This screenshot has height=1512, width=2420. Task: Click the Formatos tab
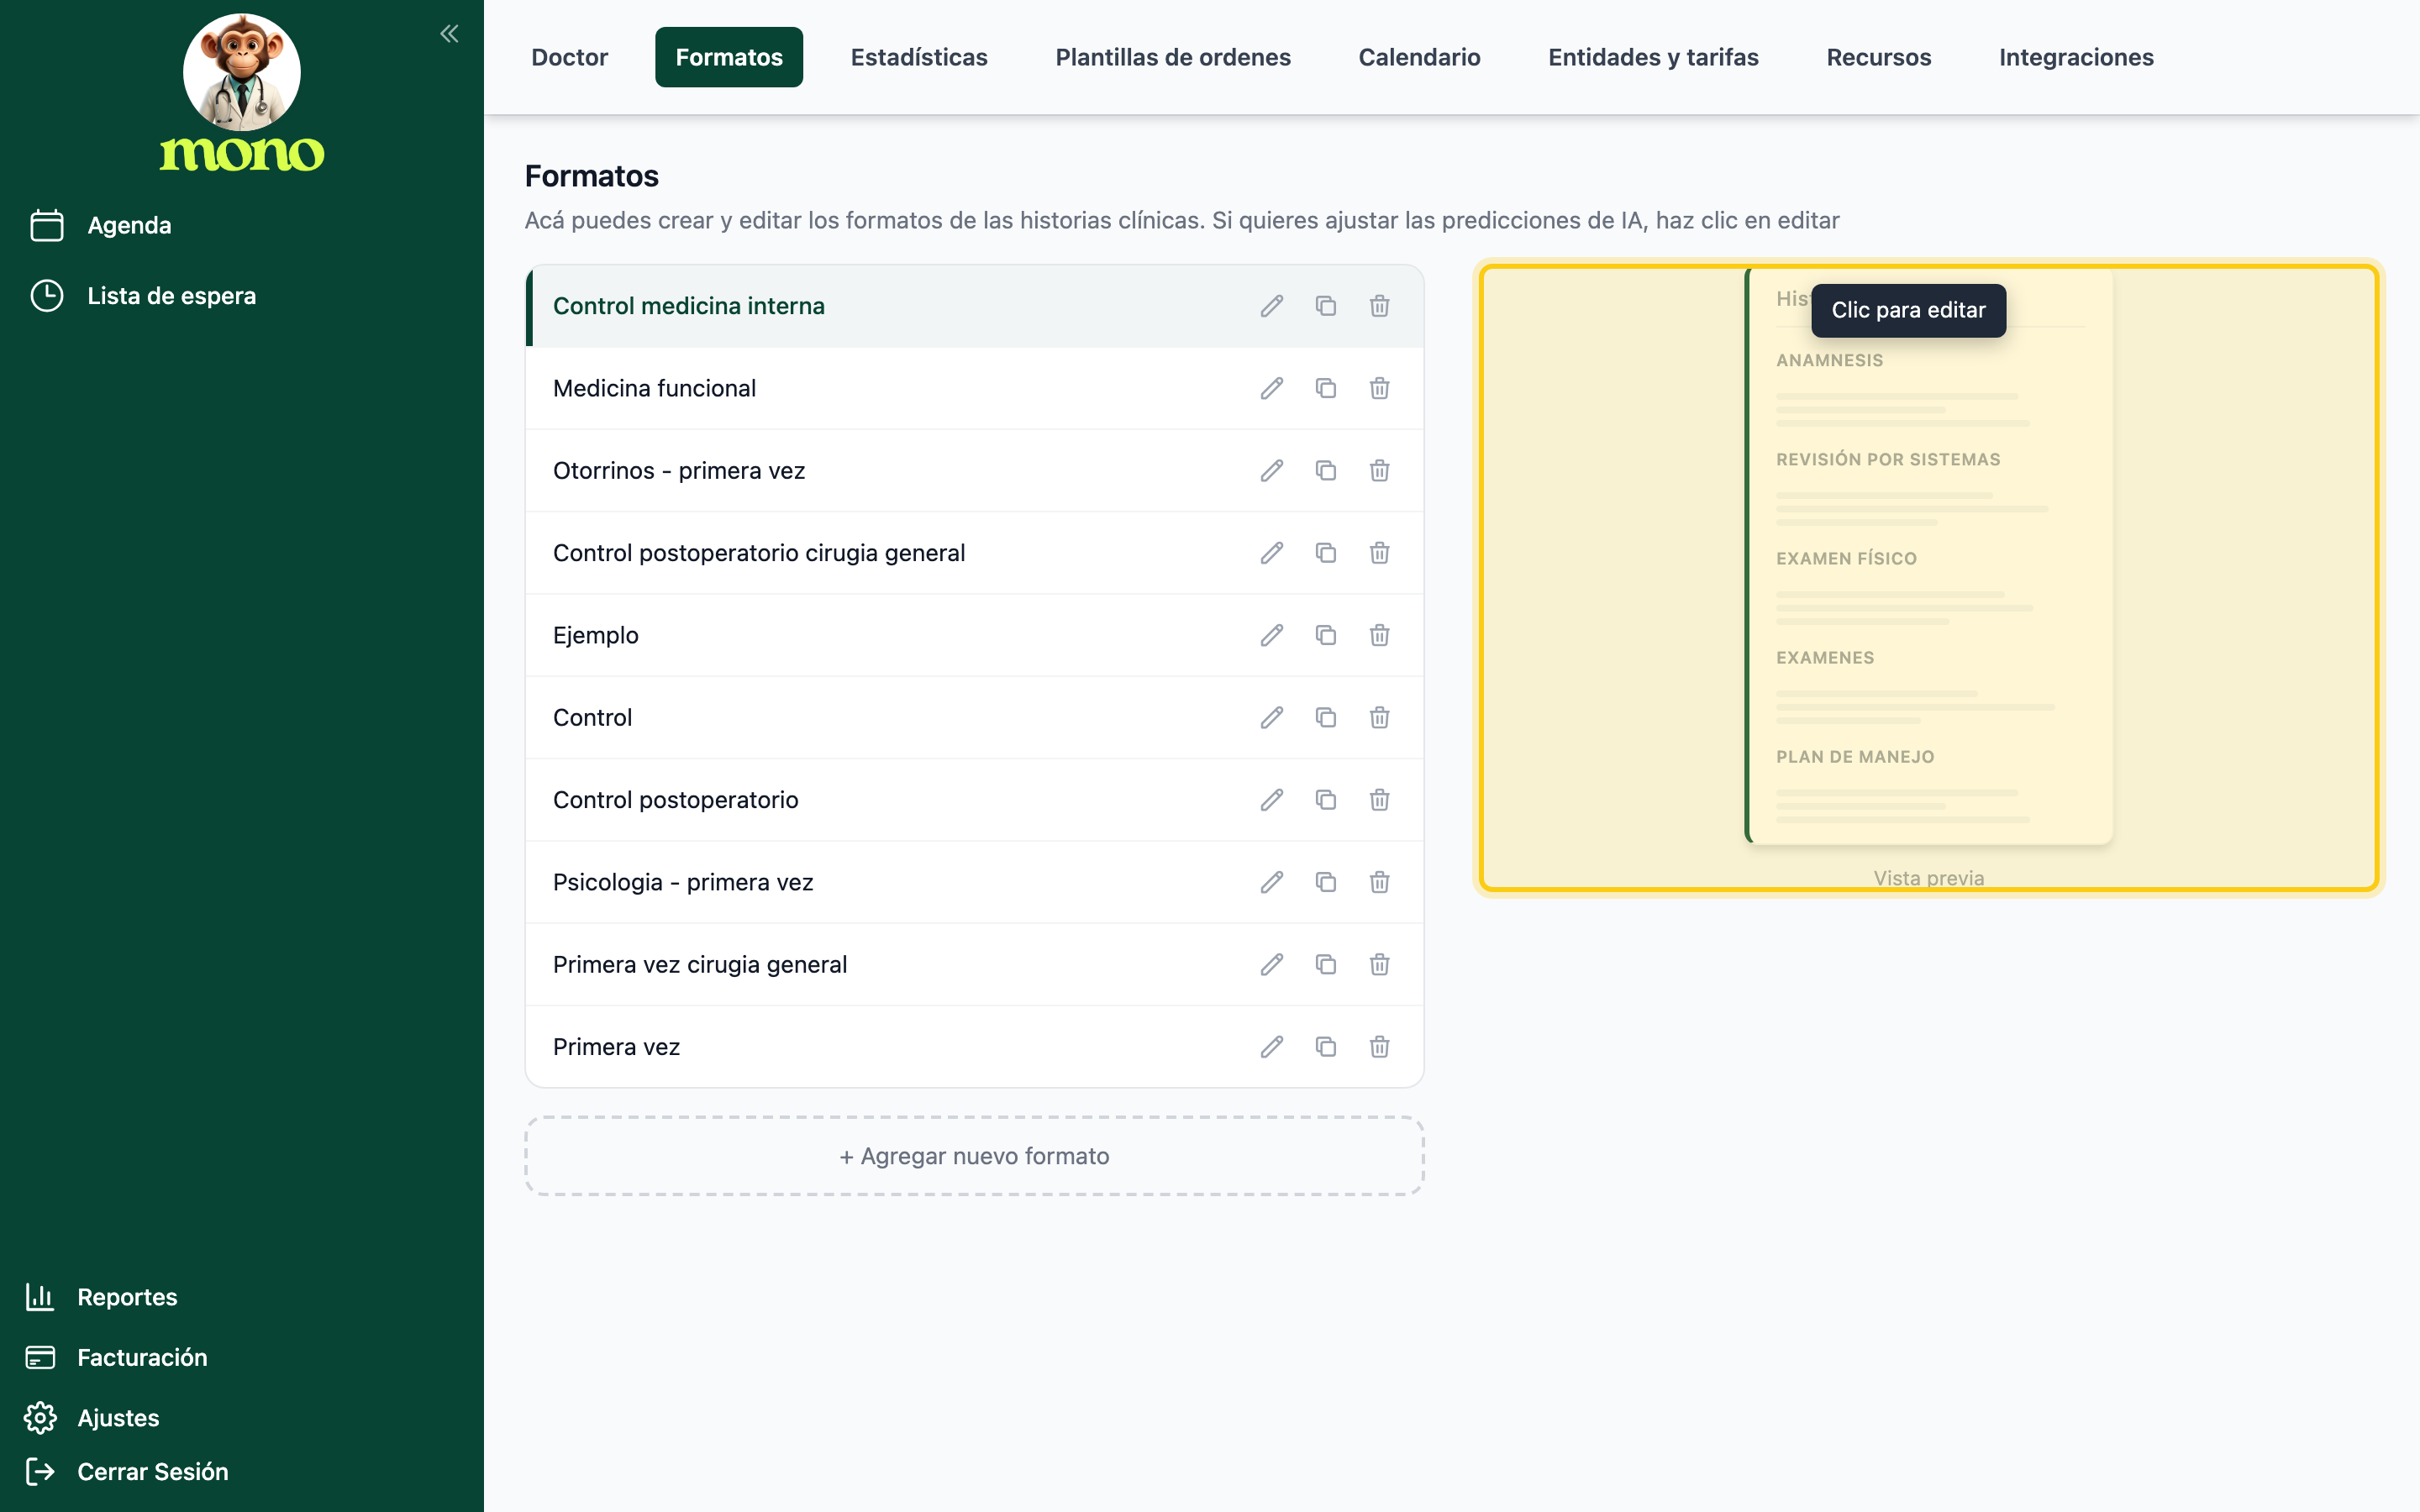point(729,57)
